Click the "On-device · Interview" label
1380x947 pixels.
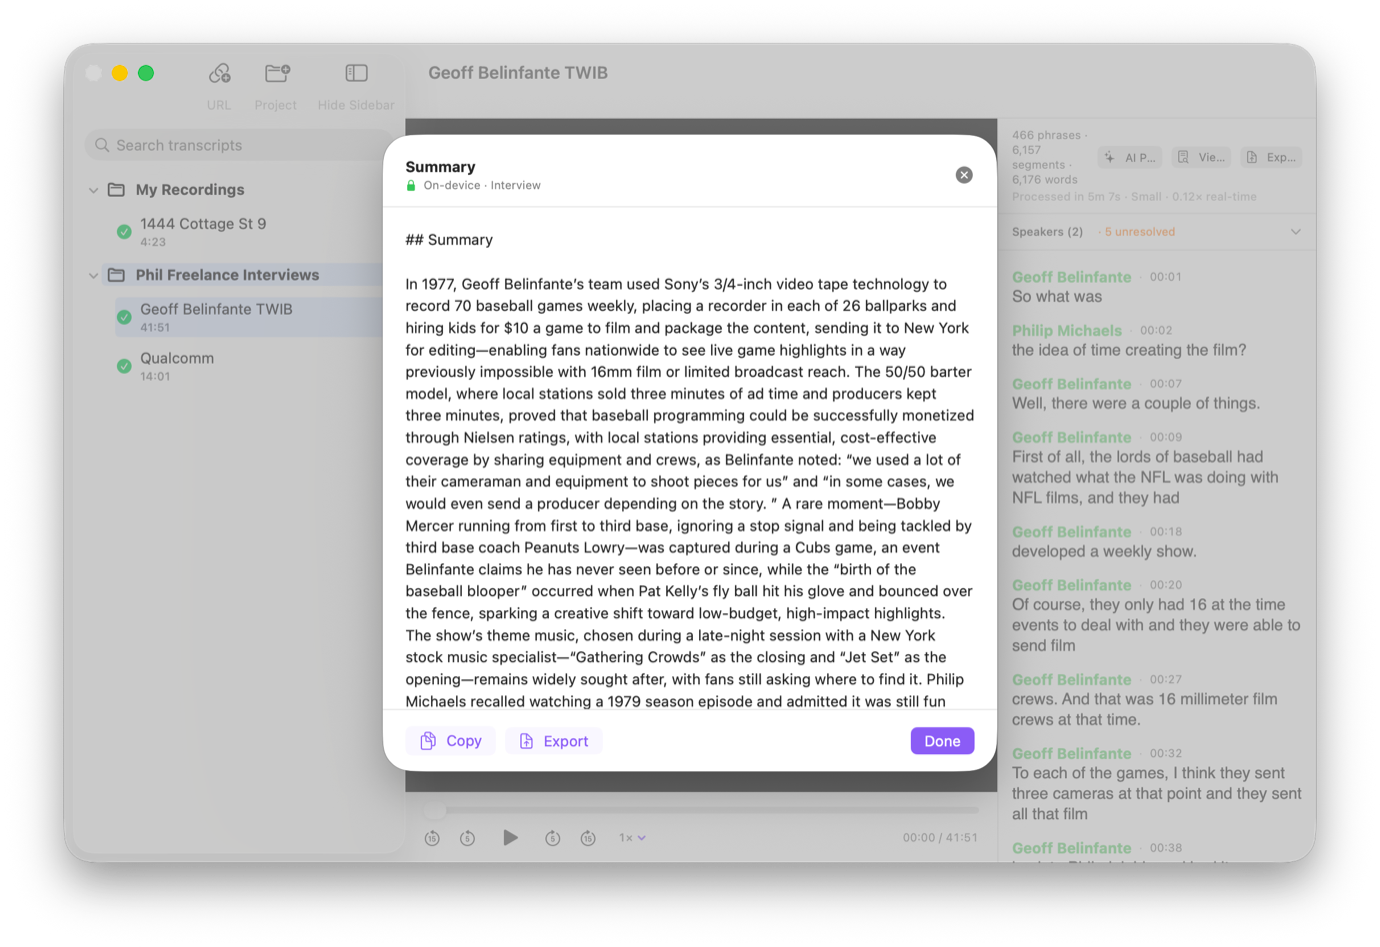point(482,186)
